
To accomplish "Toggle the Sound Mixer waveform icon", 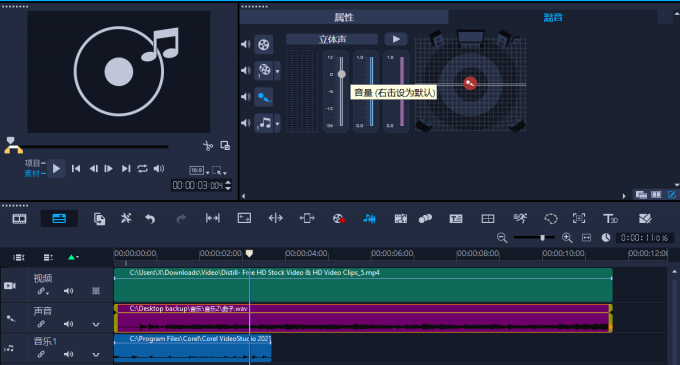I will pyautogui.click(x=369, y=218).
